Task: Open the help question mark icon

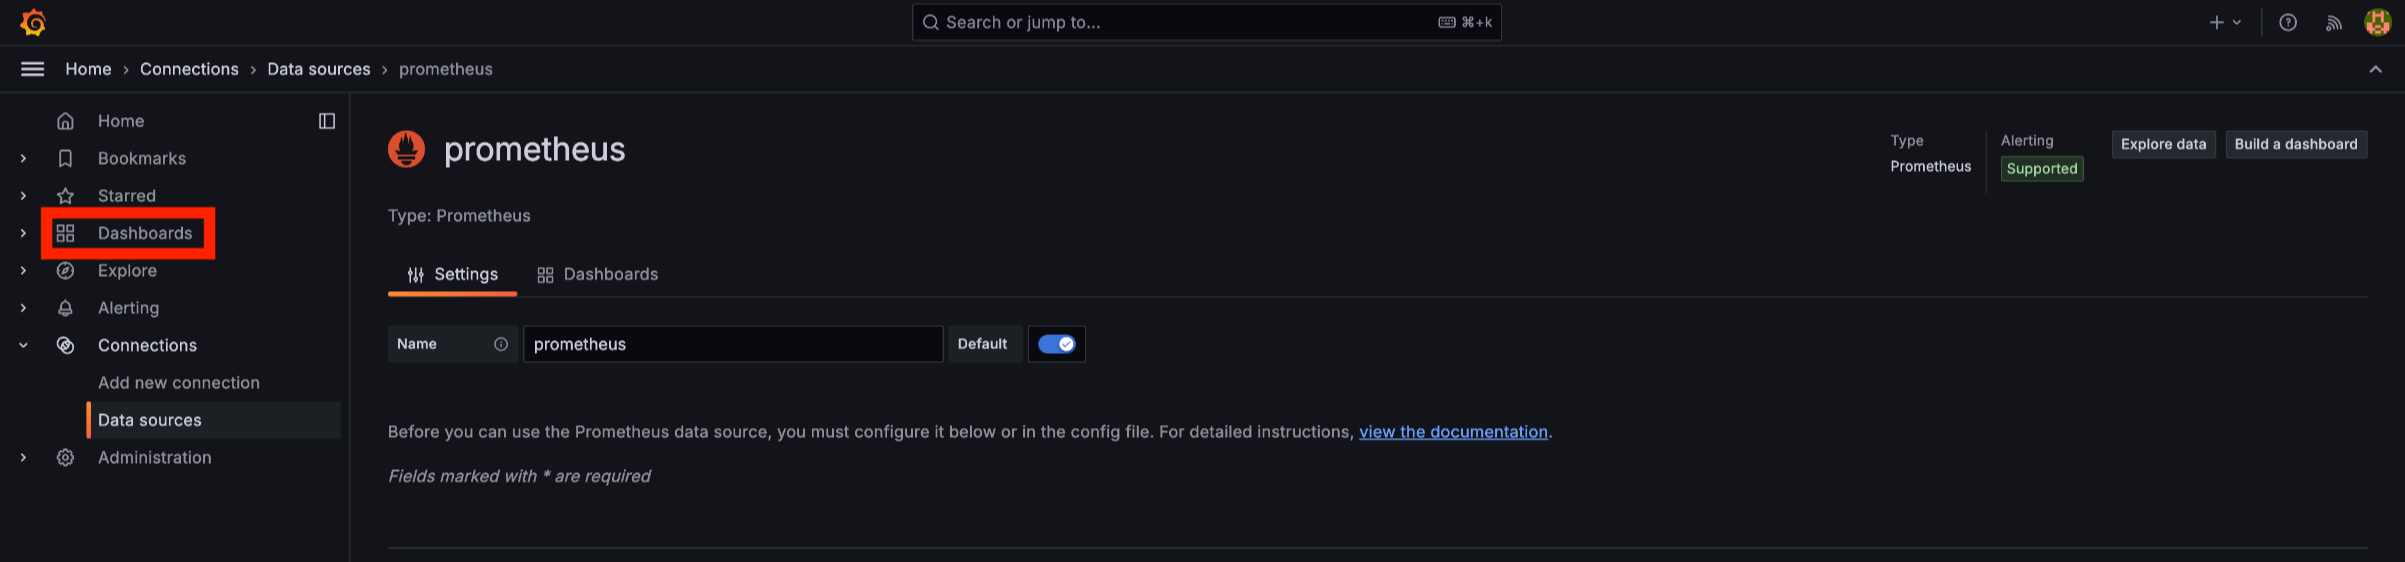Action: tap(2288, 22)
